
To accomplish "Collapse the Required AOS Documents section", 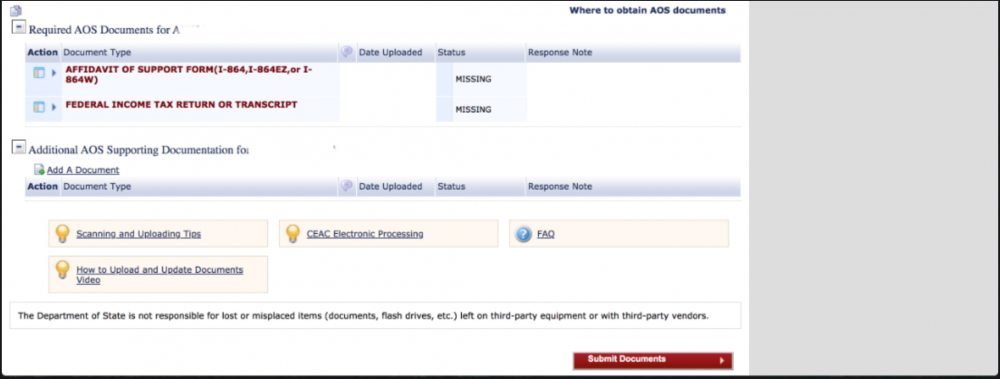I will 19,28.
